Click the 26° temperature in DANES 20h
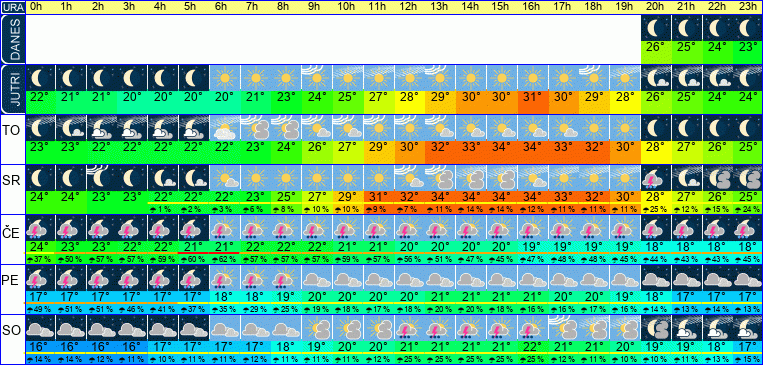Screen dimensions: 763x365 coord(656,48)
